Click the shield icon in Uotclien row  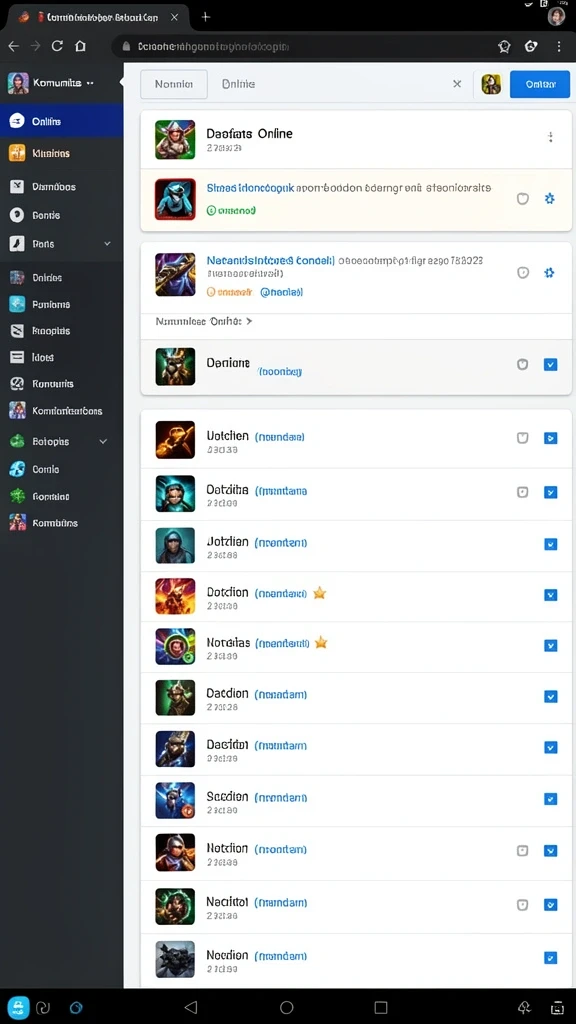click(x=522, y=438)
